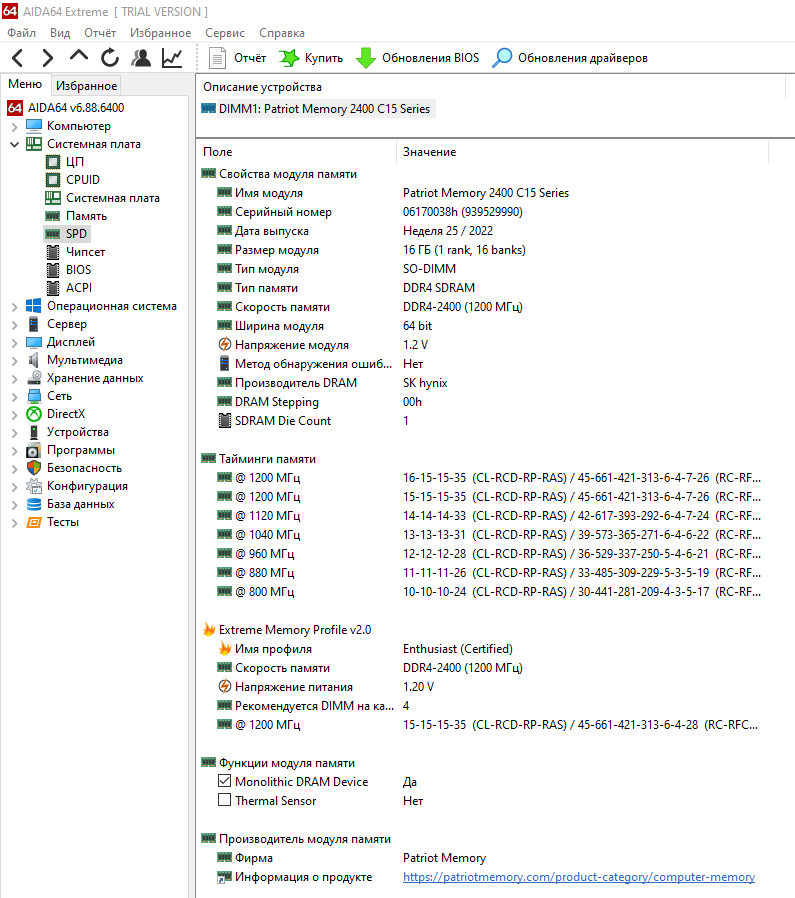Click the Напряжение модуля lightning icon
The height and width of the screenshot is (898, 795).
(x=225, y=344)
